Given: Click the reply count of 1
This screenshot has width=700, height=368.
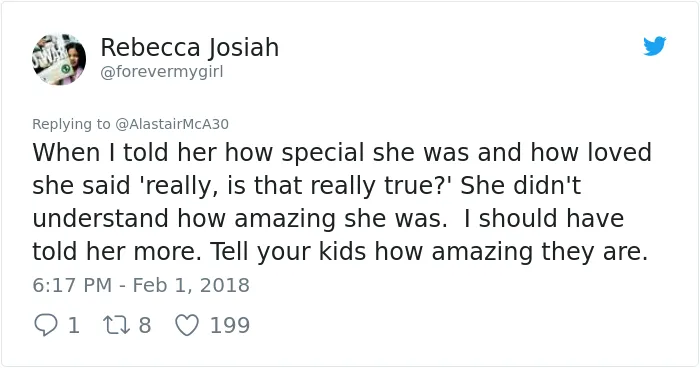Looking at the screenshot, I should click(74, 325).
